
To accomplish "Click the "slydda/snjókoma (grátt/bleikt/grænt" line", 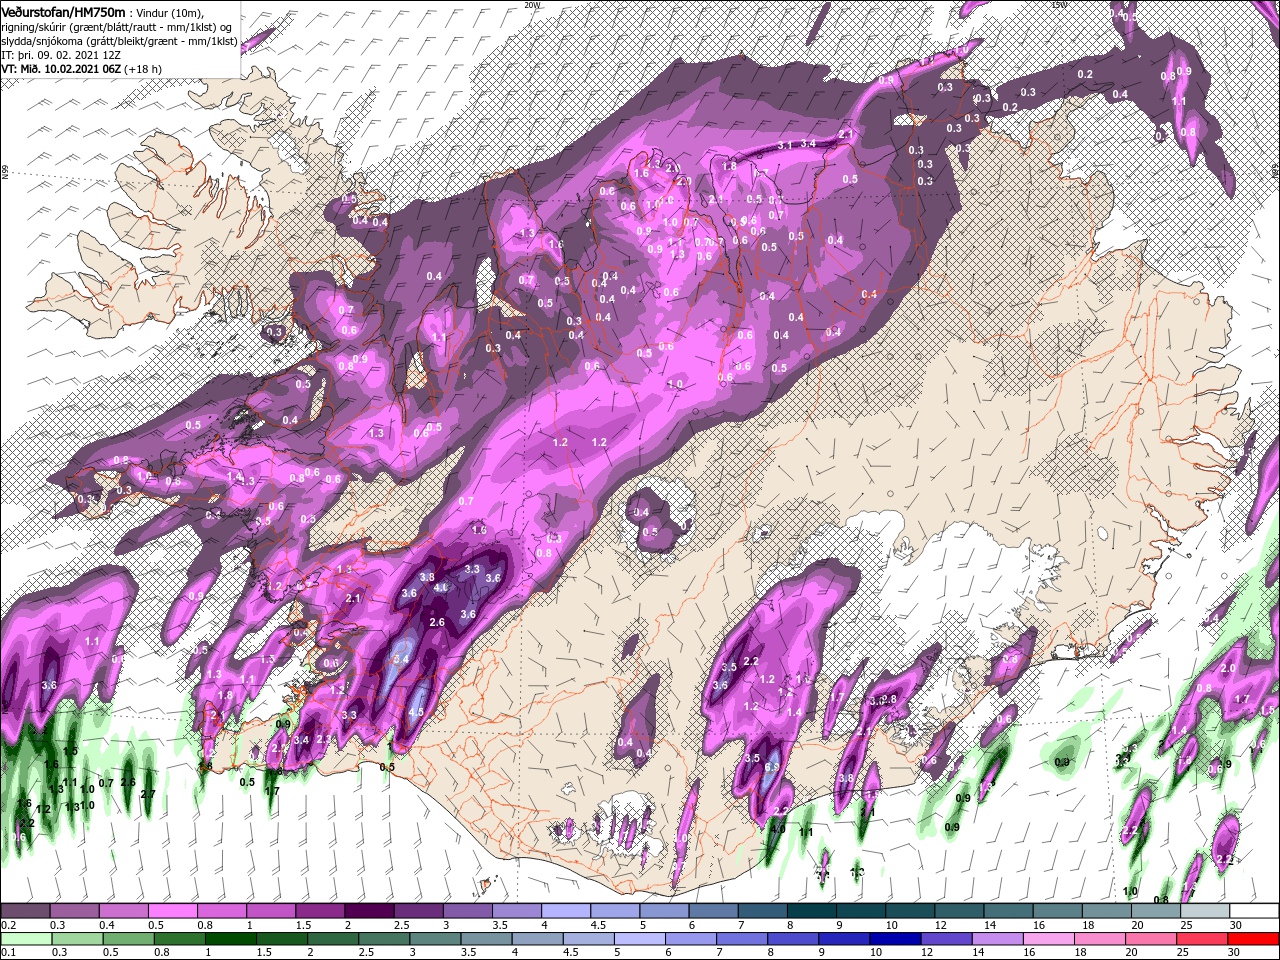I will (x=119, y=41).
